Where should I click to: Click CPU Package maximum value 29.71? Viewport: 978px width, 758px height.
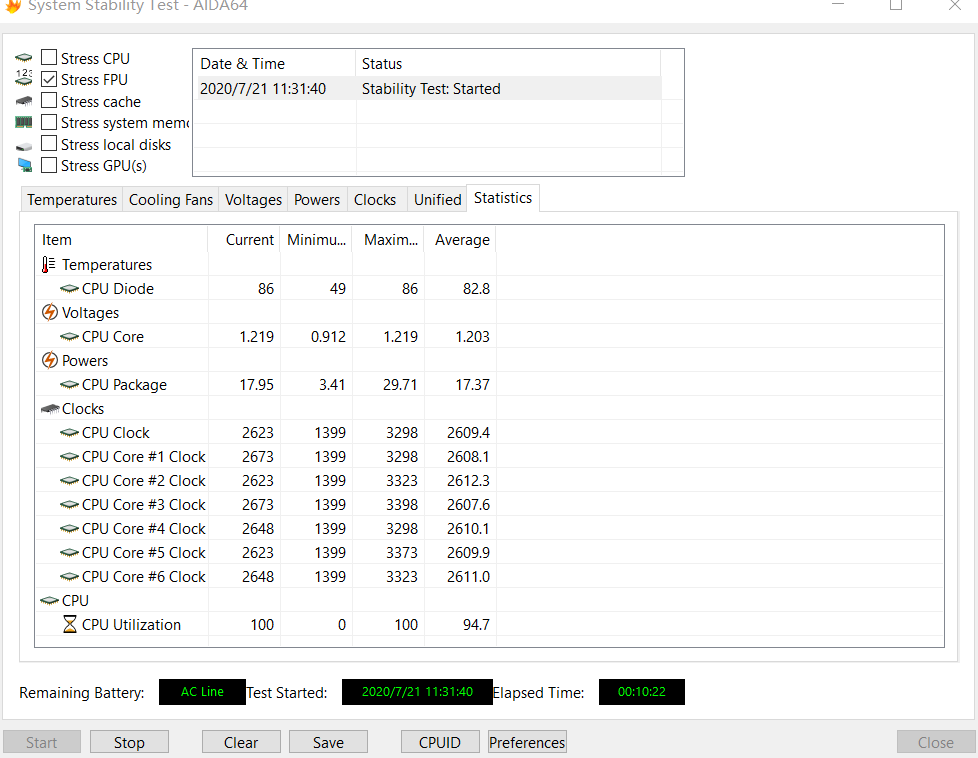click(400, 385)
